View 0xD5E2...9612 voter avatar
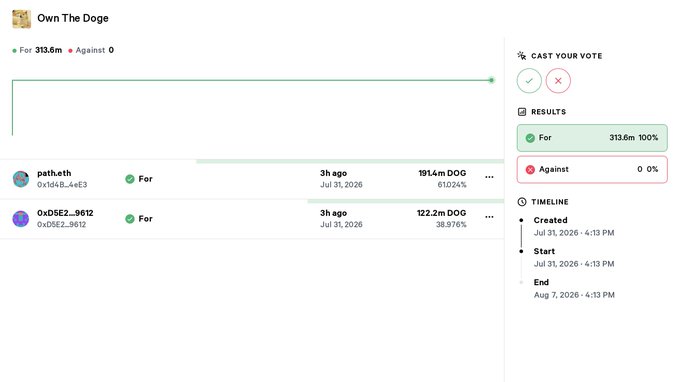Screen dimensions: 680x382 (21, 219)
